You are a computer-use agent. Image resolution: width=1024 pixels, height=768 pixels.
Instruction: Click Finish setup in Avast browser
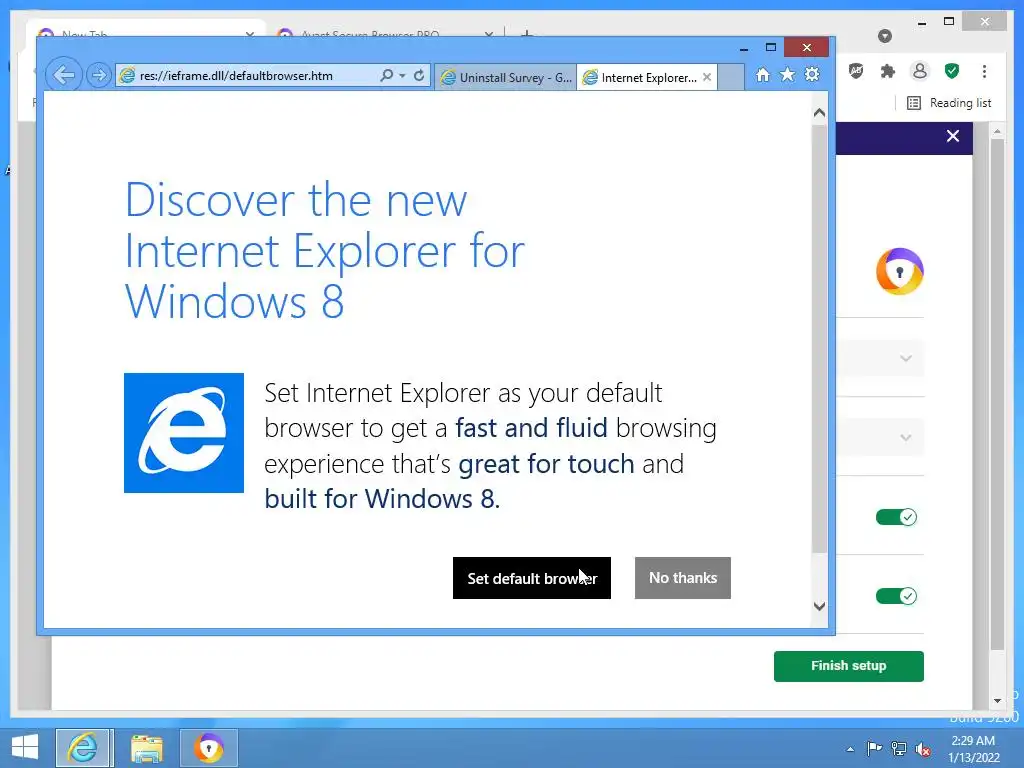[x=848, y=666]
